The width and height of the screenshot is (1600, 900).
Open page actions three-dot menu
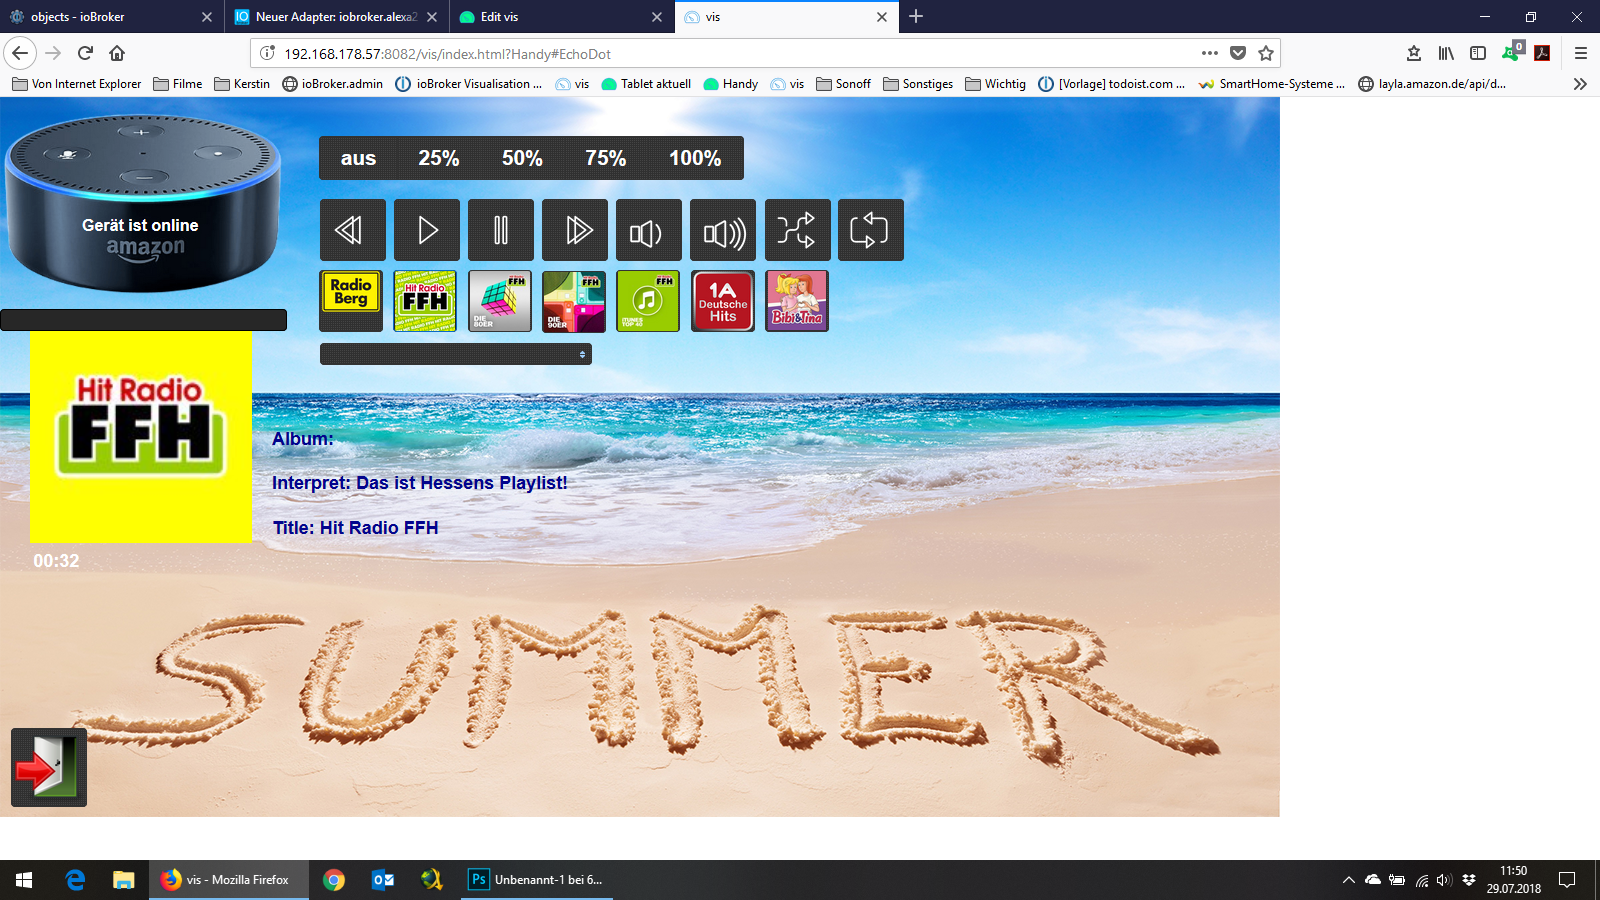coord(1210,53)
